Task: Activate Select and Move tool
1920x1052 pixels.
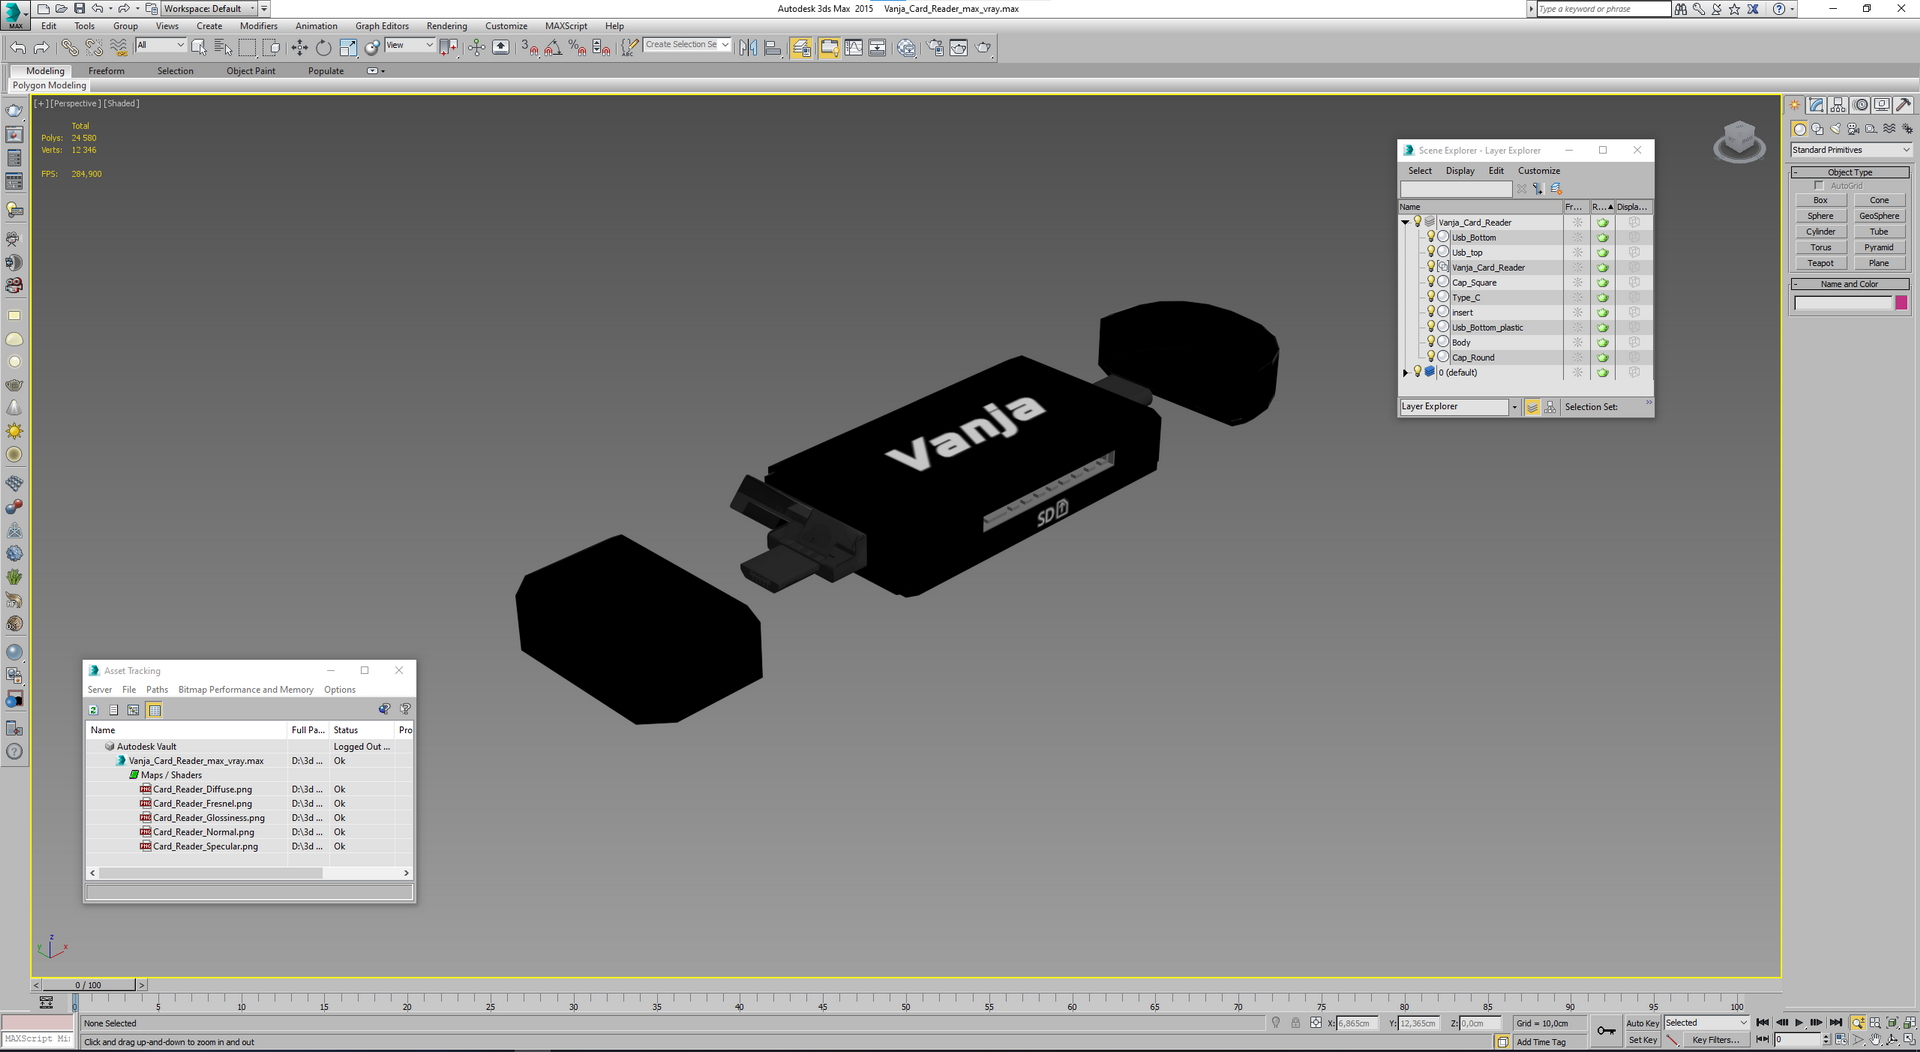Action: [x=299, y=47]
